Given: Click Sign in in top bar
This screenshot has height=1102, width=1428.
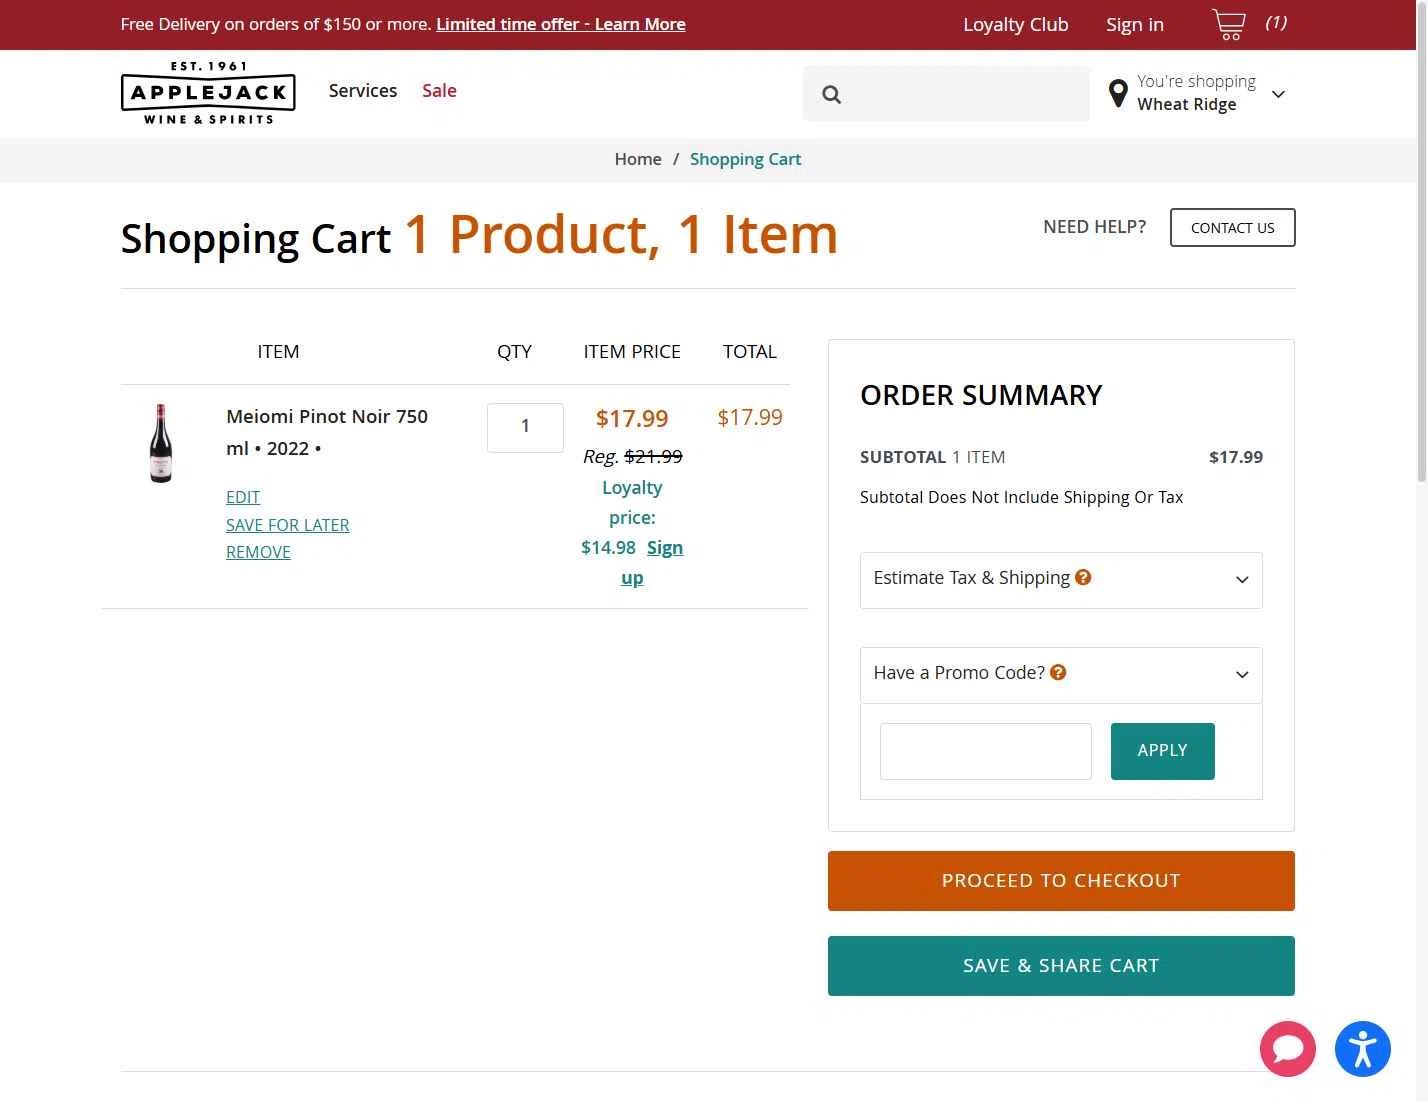Looking at the screenshot, I should click(1134, 25).
